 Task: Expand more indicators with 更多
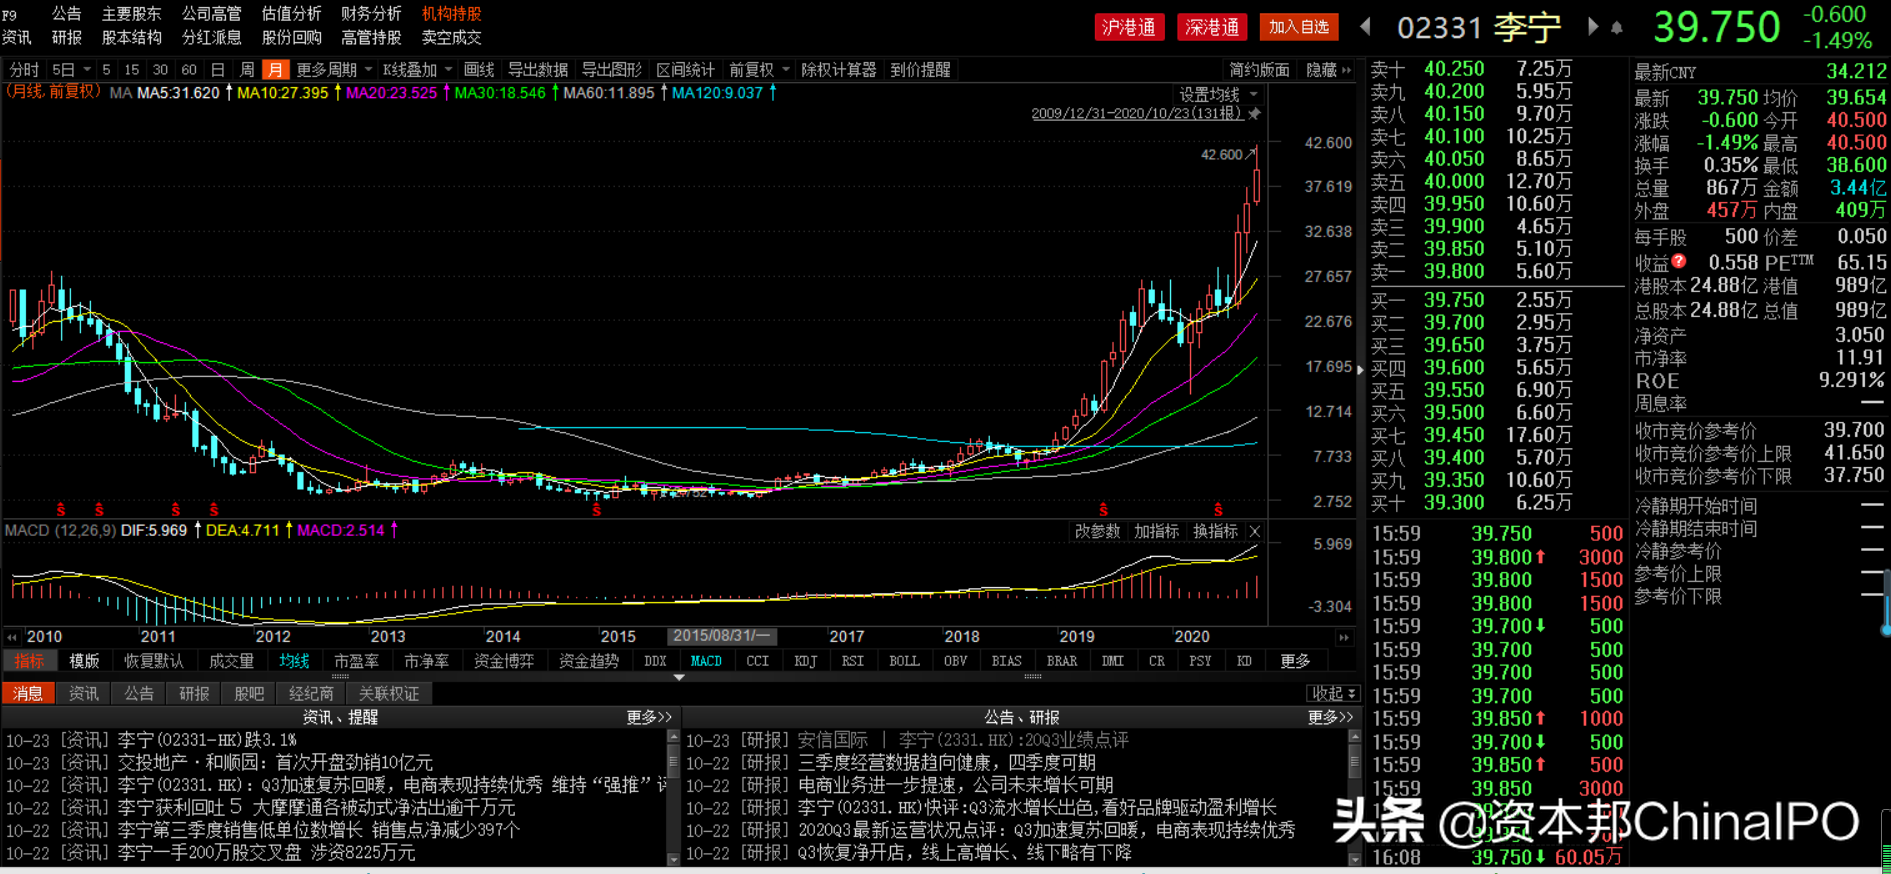pyautogui.click(x=1295, y=661)
